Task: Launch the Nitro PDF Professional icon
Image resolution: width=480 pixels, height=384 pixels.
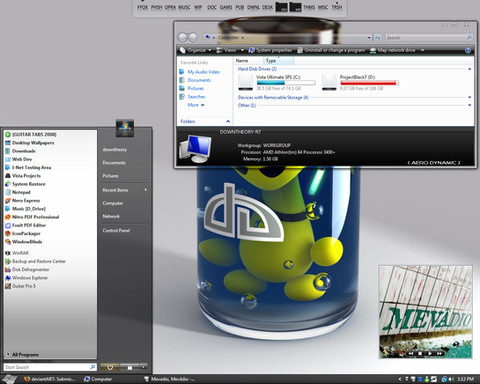Action: (8, 217)
